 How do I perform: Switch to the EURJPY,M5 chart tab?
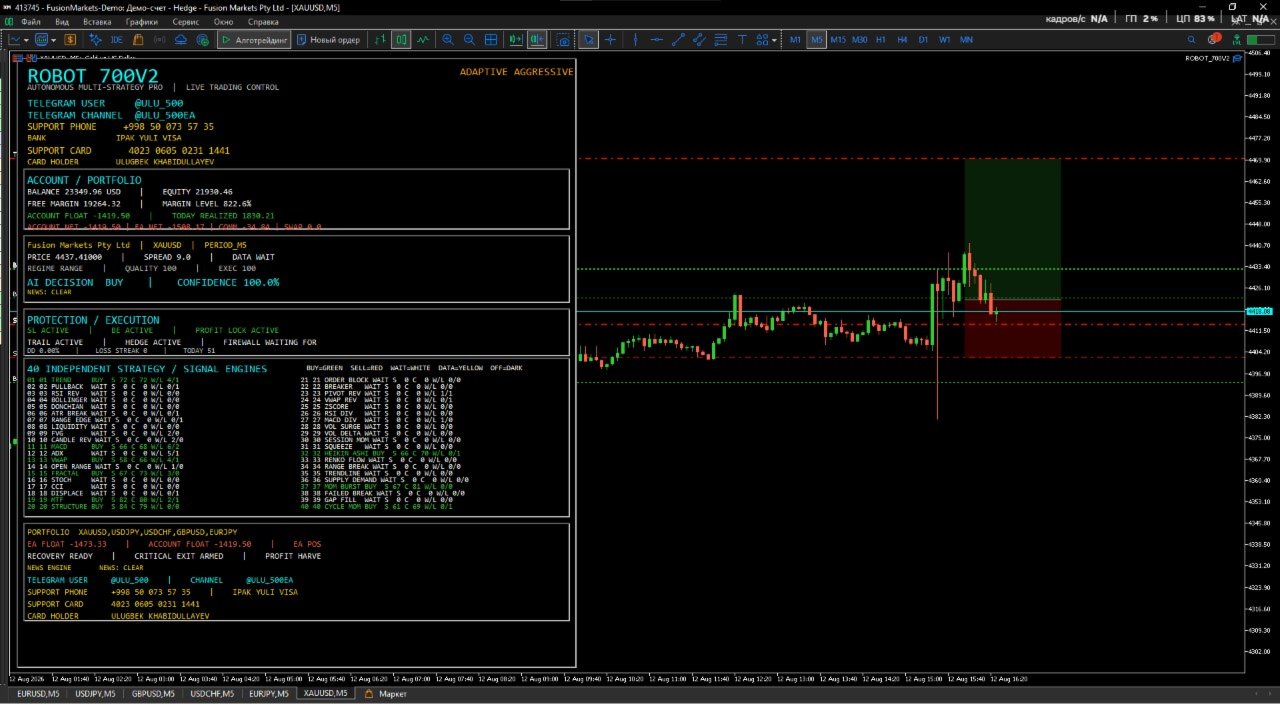tap(269, 693)
